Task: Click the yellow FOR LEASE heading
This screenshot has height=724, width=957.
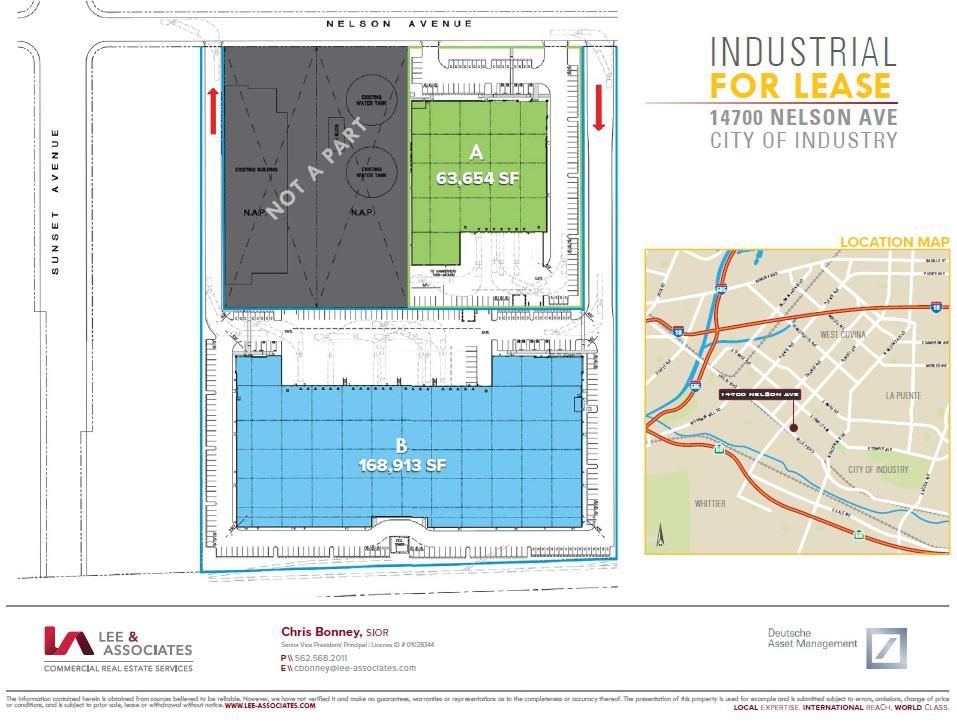Action: 801,85
